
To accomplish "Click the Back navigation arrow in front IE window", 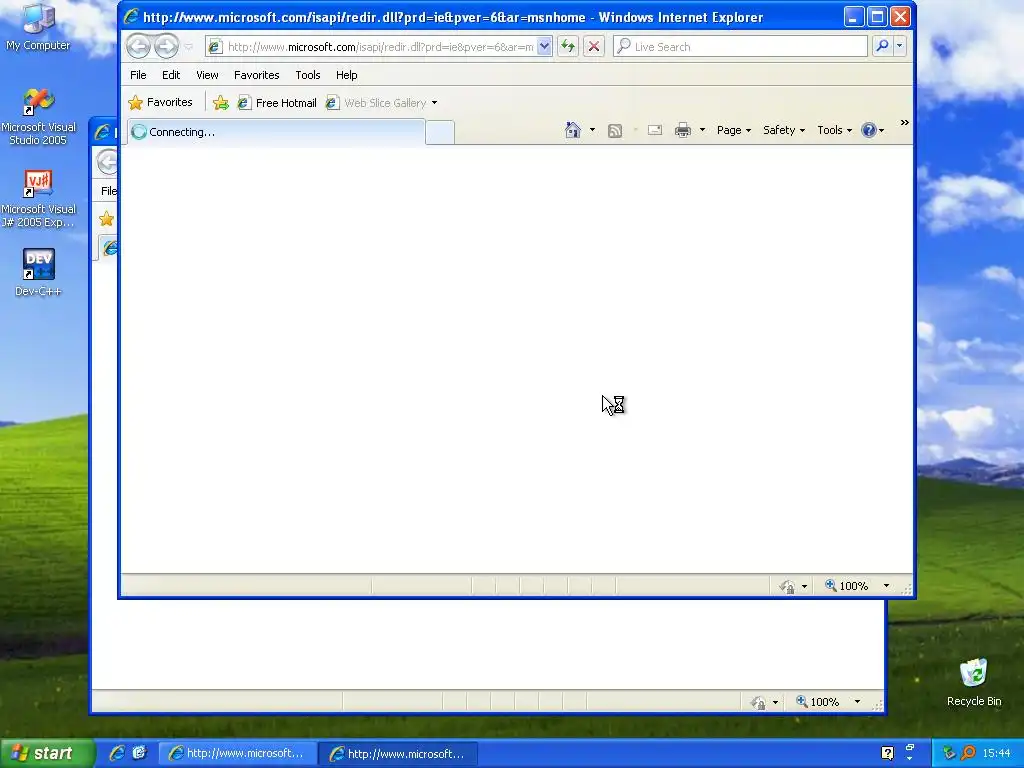I will [x=138, y=46].
